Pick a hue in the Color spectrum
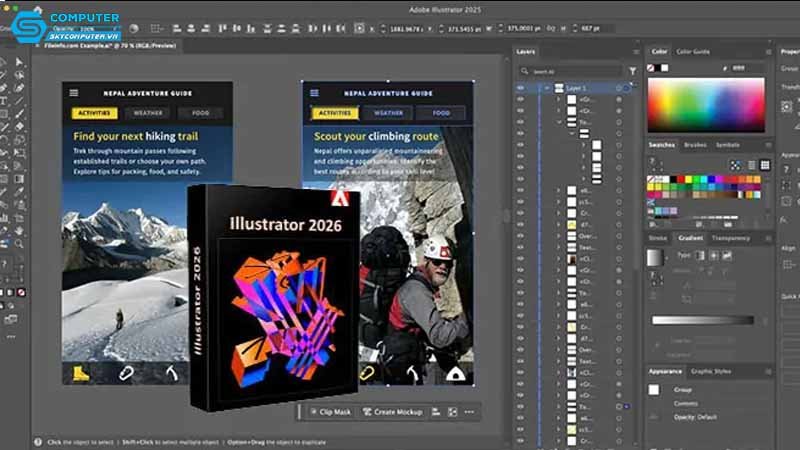800x450 pixels. [x=706, y=105]
